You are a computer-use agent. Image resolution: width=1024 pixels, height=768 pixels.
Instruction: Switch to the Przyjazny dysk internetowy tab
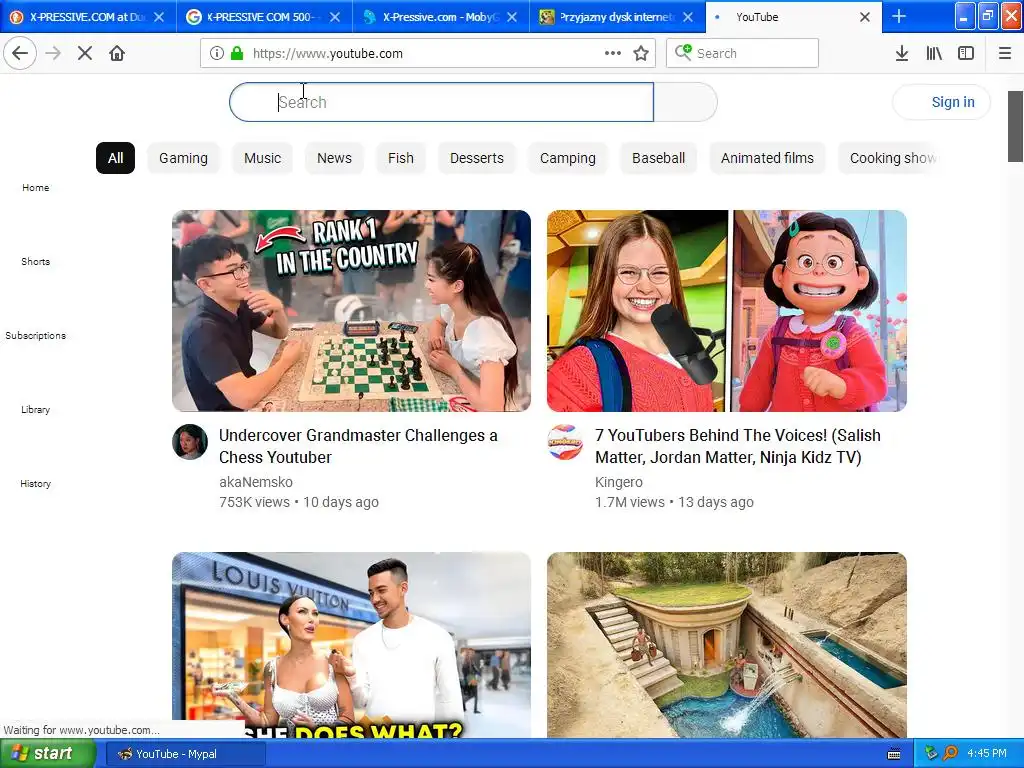pyautogui.click(x=617, y=17)
